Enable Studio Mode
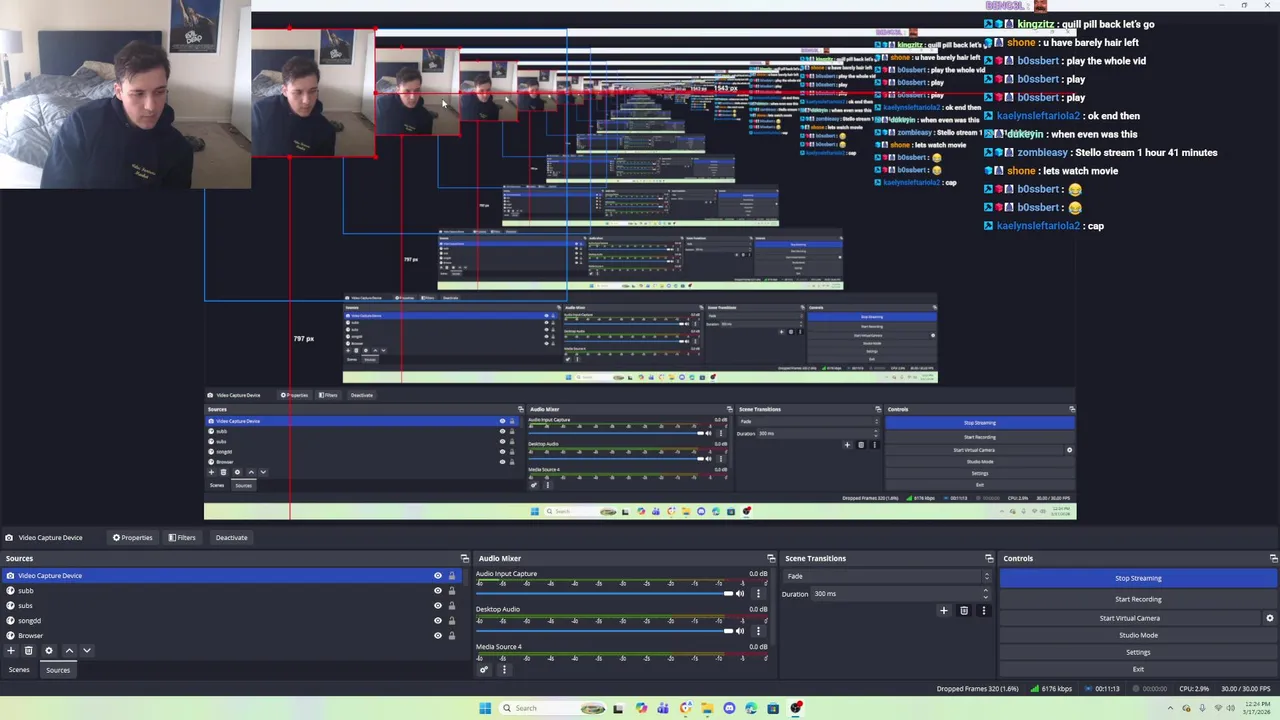This screenshot has height=720, width=1280. point(1138,635)
